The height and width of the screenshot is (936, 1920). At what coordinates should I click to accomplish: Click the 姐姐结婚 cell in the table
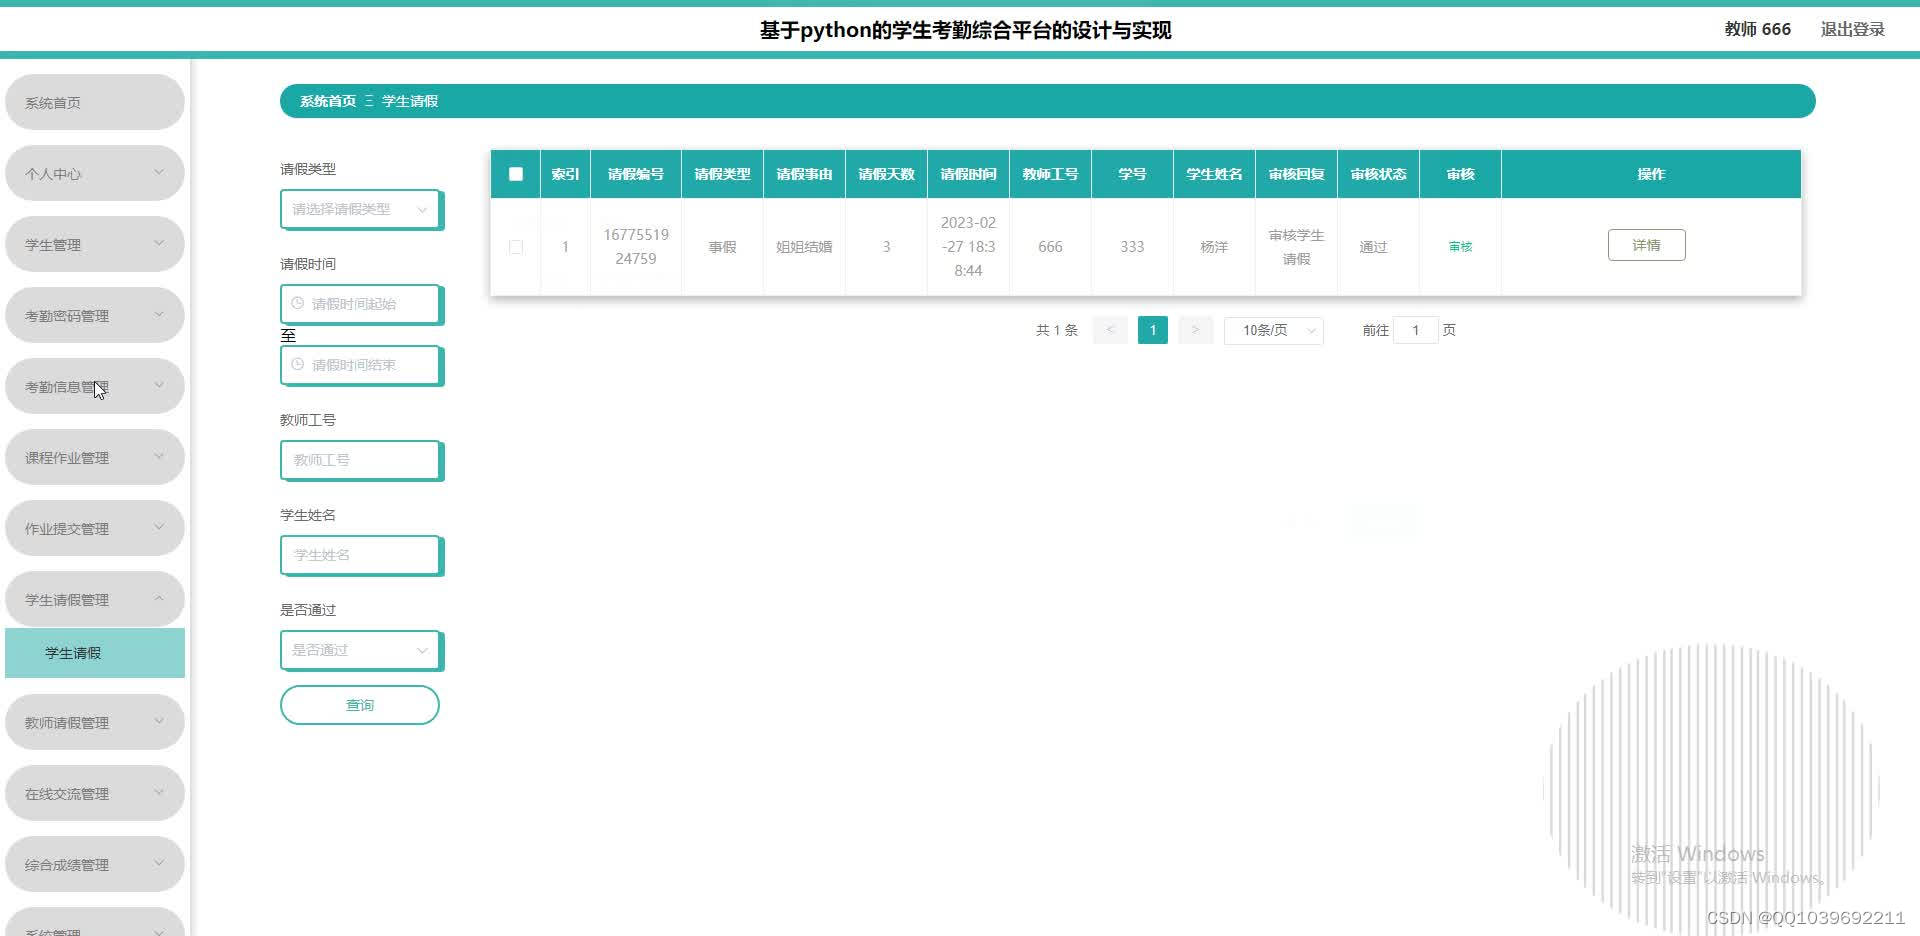(804, 247)
